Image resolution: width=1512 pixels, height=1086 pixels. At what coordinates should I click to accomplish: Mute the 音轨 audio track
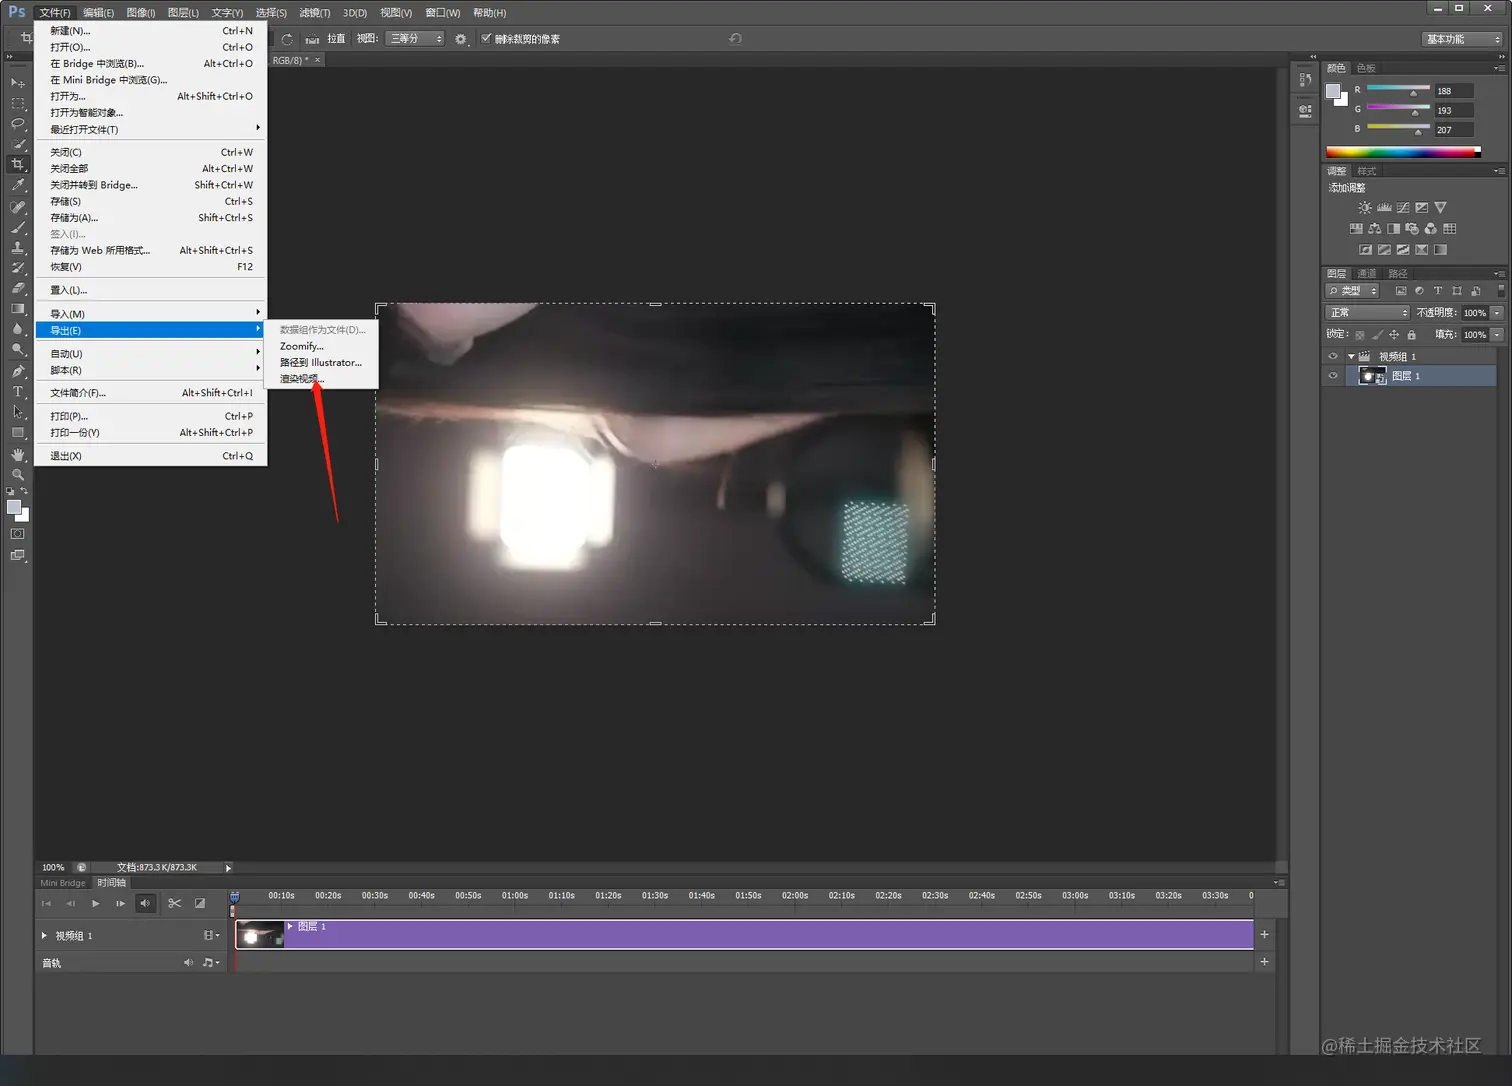tap(188, 962)
